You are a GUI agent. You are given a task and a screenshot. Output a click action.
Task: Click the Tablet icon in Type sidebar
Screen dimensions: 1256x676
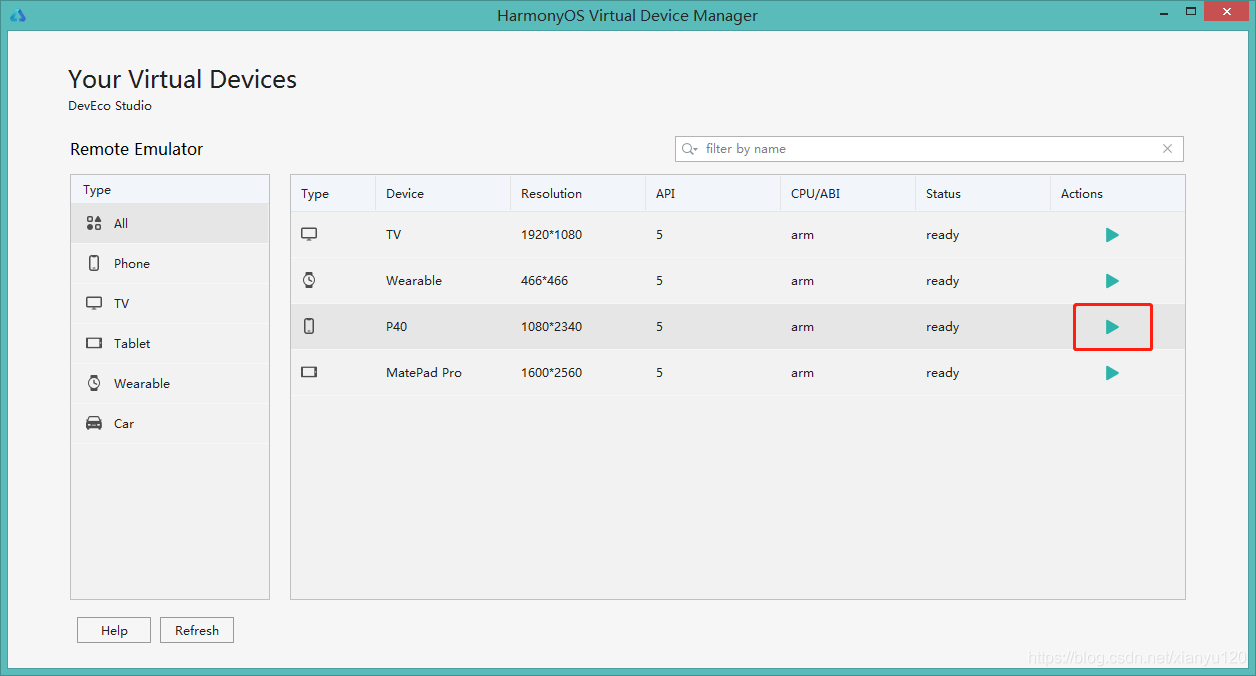click(94, 343)
